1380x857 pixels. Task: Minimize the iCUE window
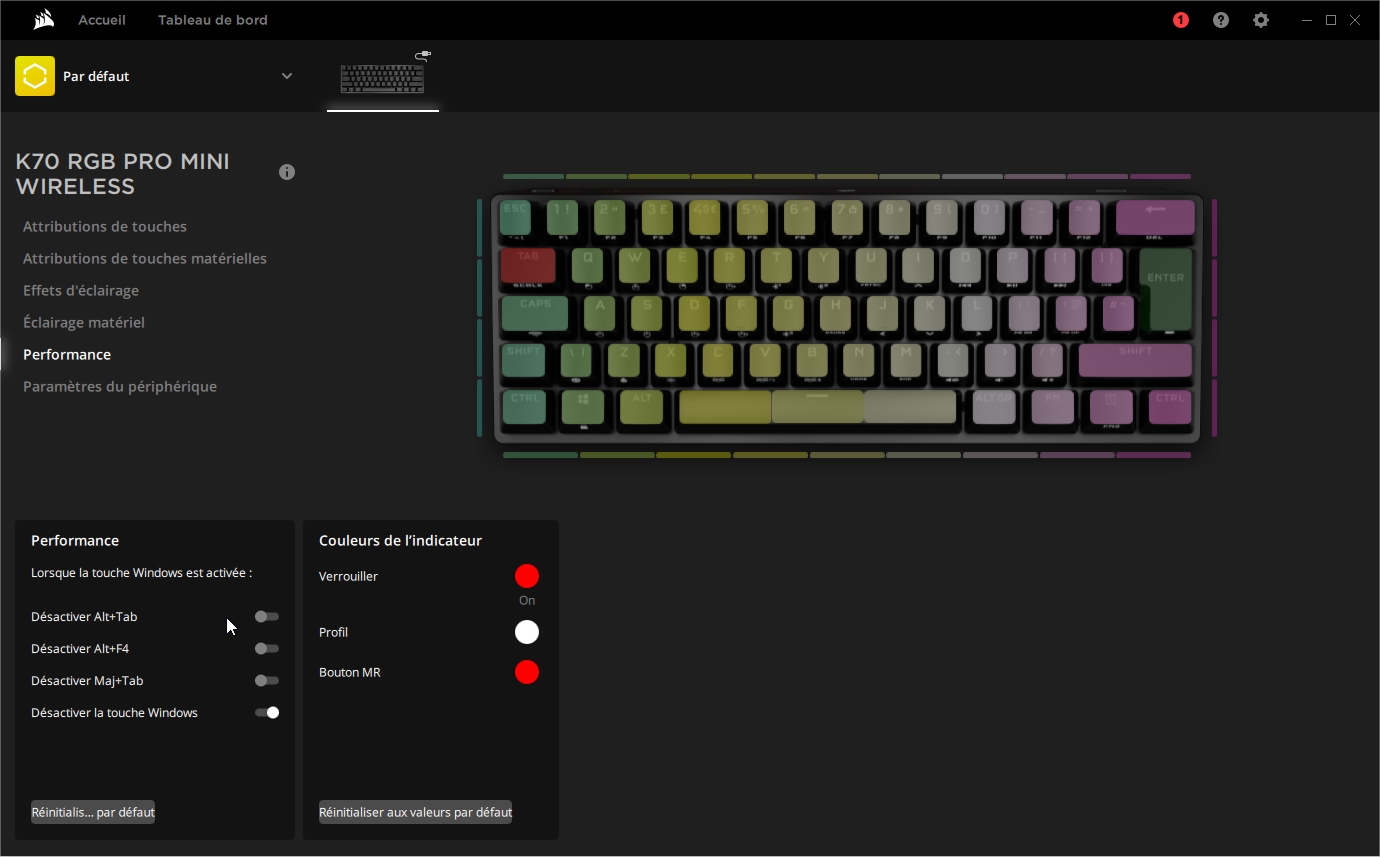(1307, 20)
